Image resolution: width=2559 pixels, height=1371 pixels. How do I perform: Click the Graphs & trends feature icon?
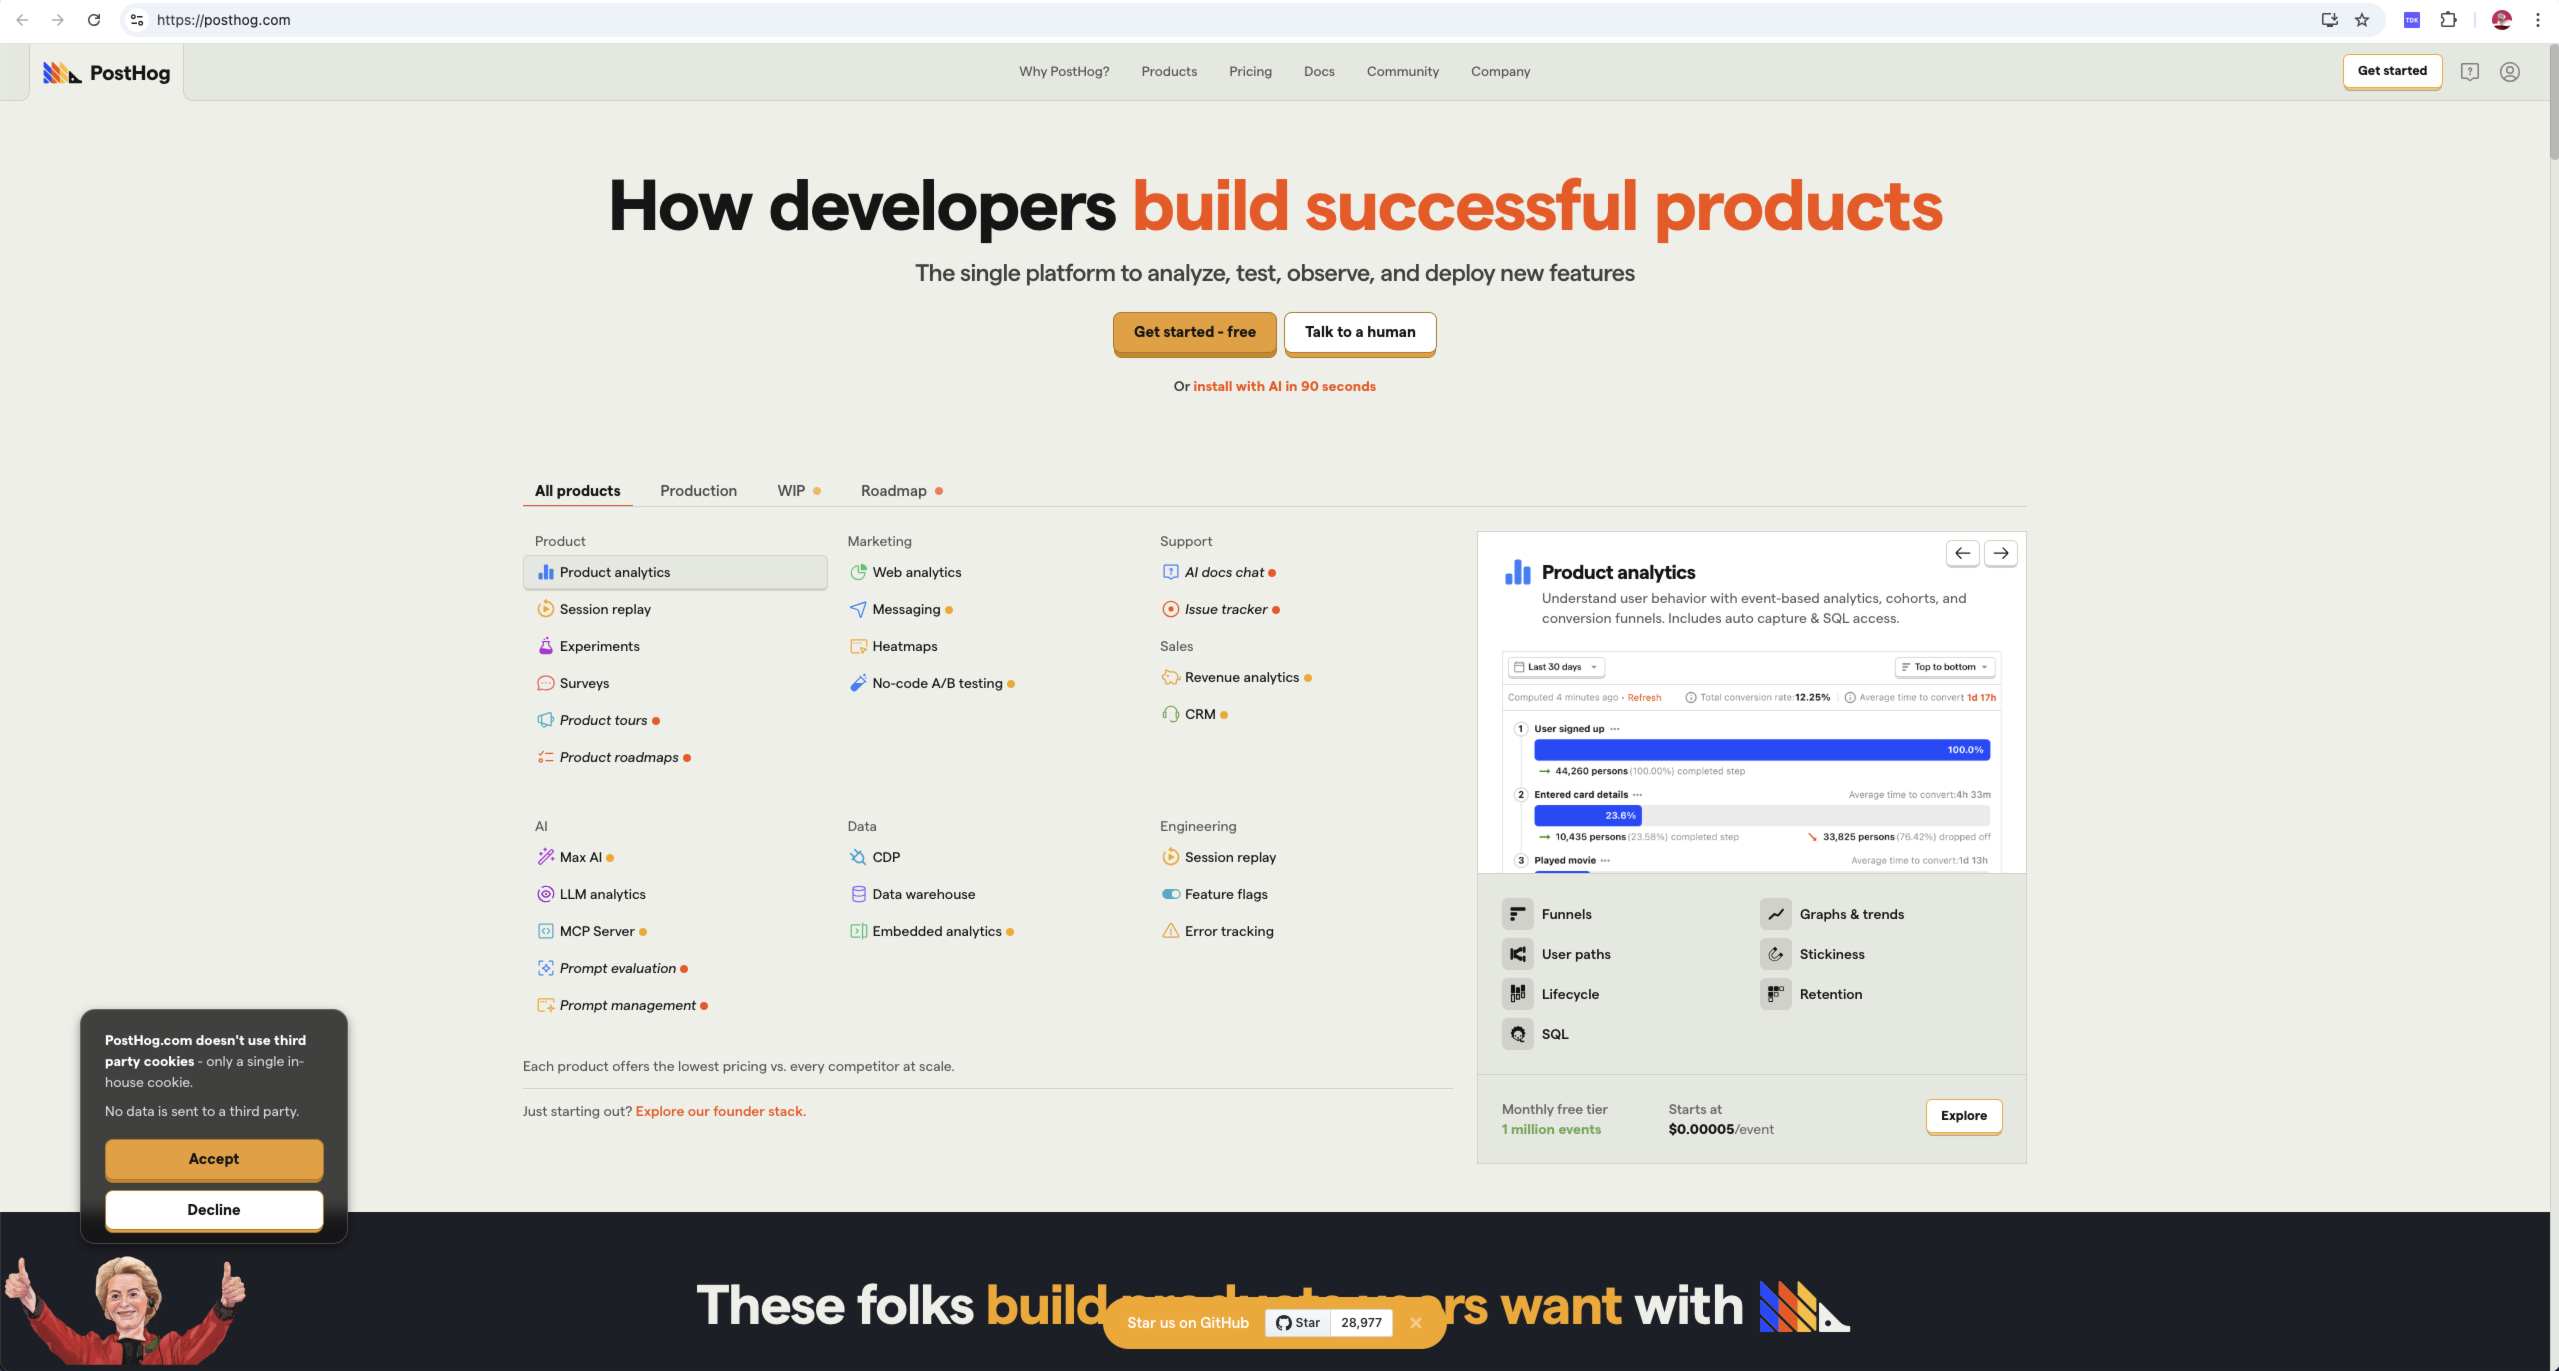click(x=1775, y=914)
